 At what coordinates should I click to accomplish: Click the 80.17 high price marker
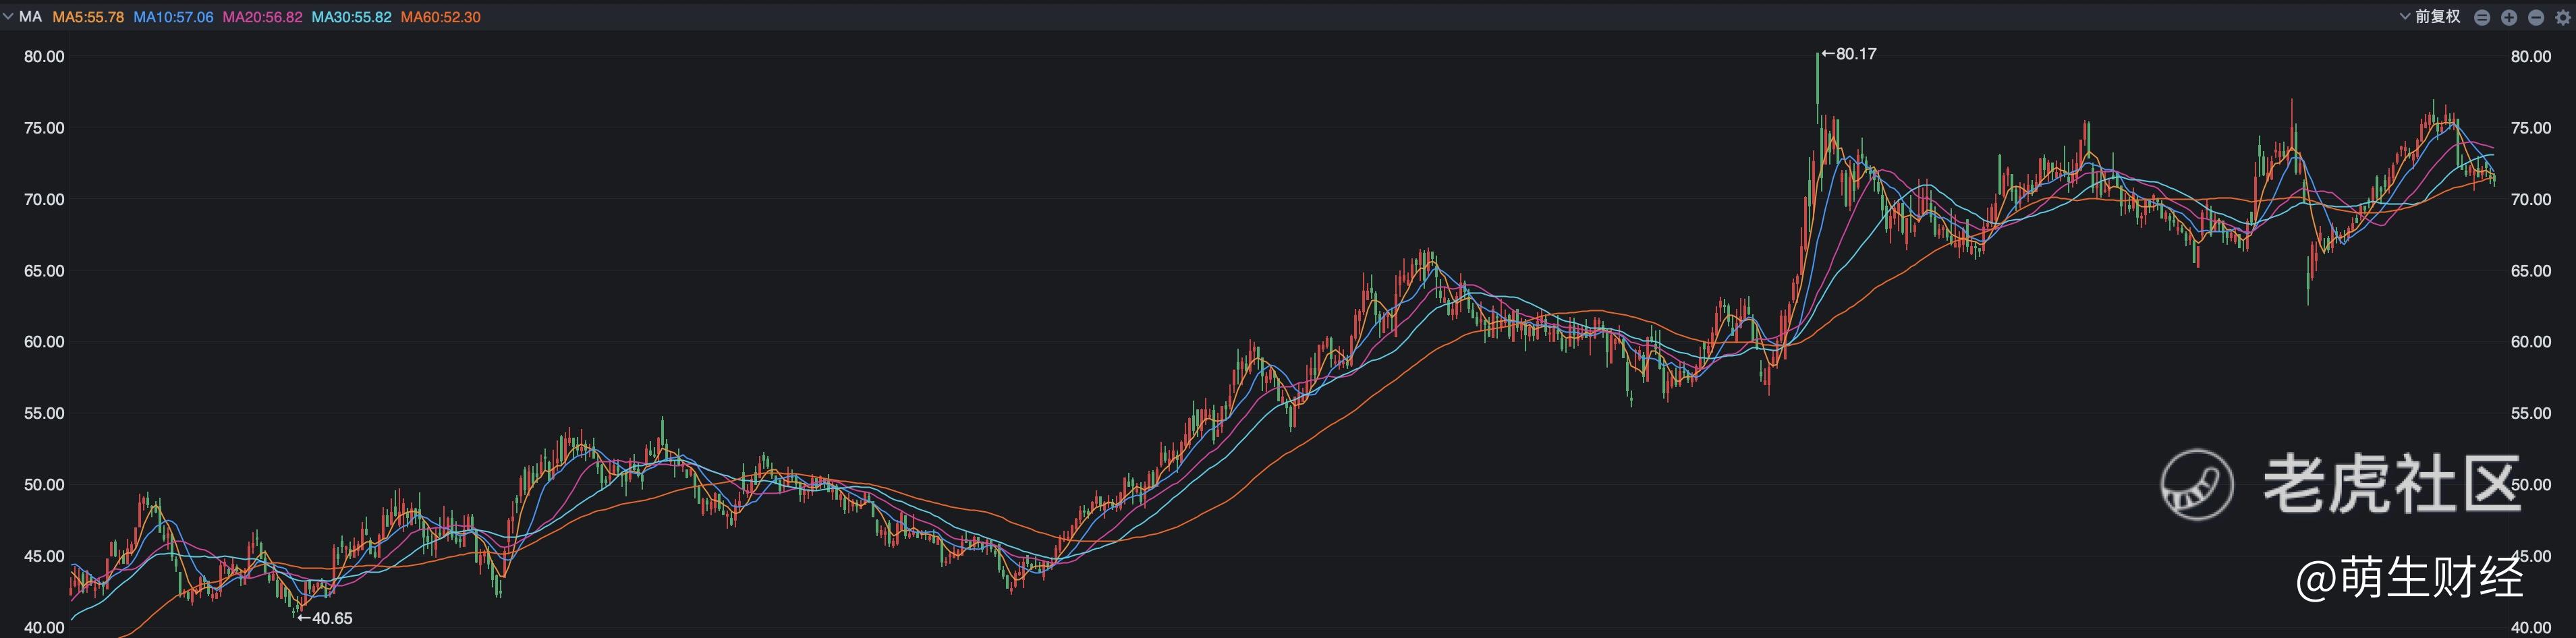tap(1849, 54)
